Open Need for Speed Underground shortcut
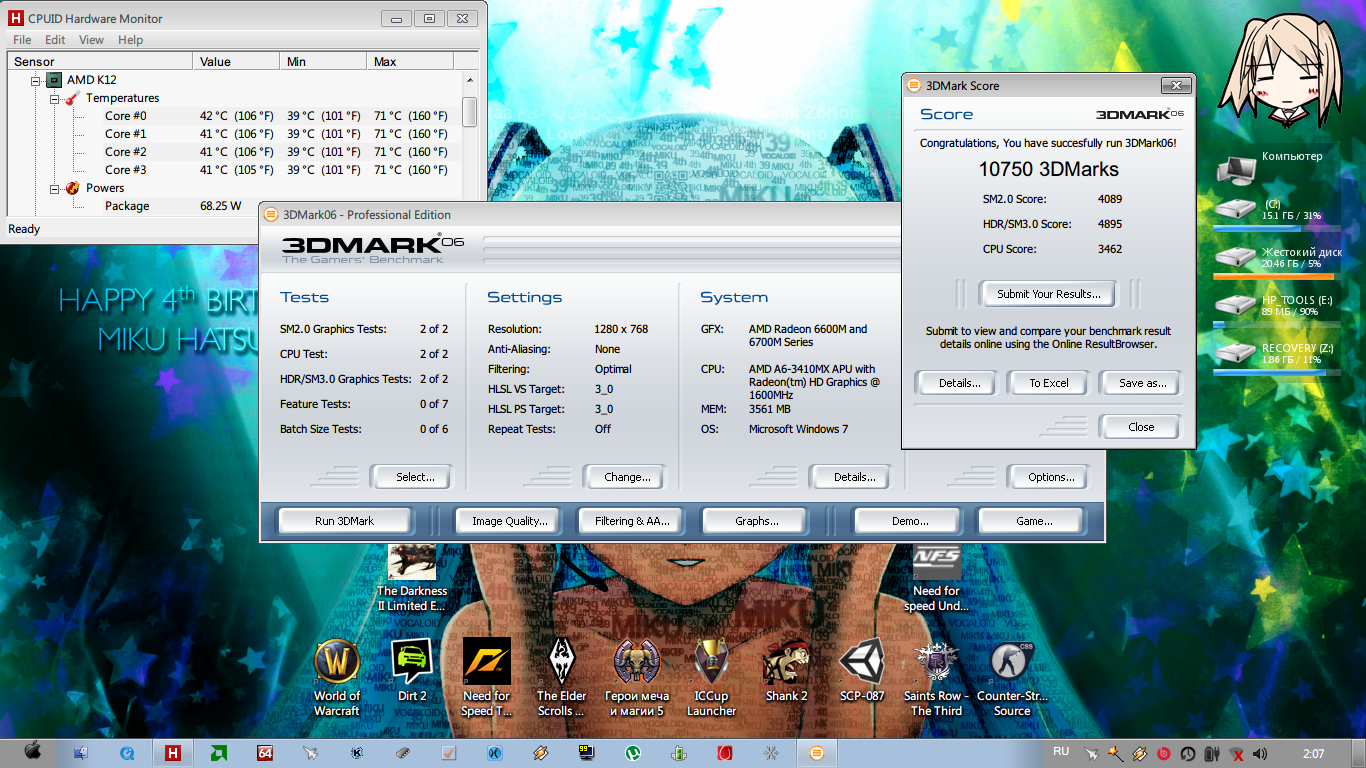This screenshot has width=1366, height=768. pyautogui.click(x=936, y=579)
